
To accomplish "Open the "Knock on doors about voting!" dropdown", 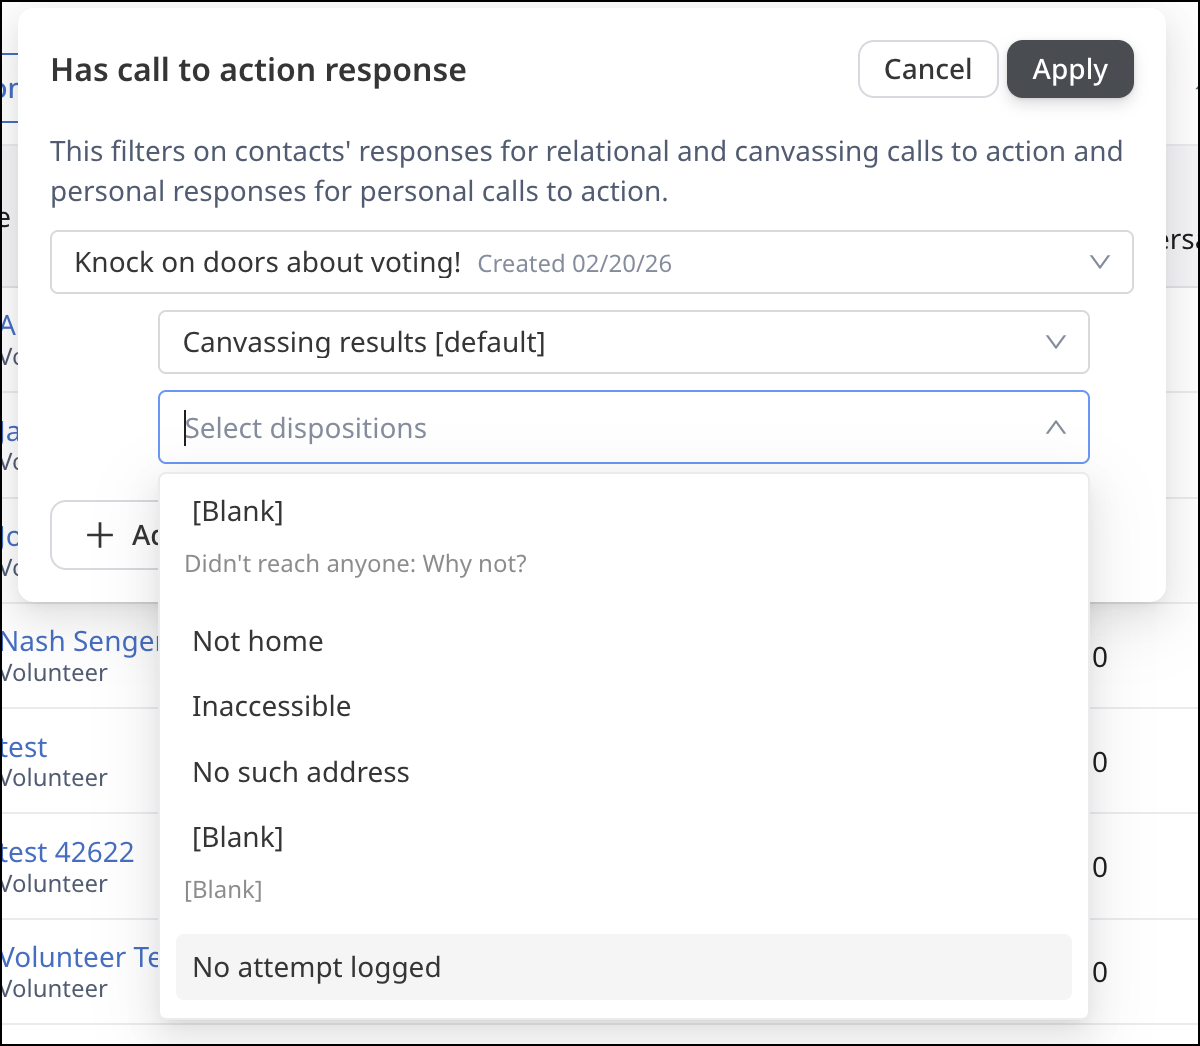I will [x=590, y=263].
